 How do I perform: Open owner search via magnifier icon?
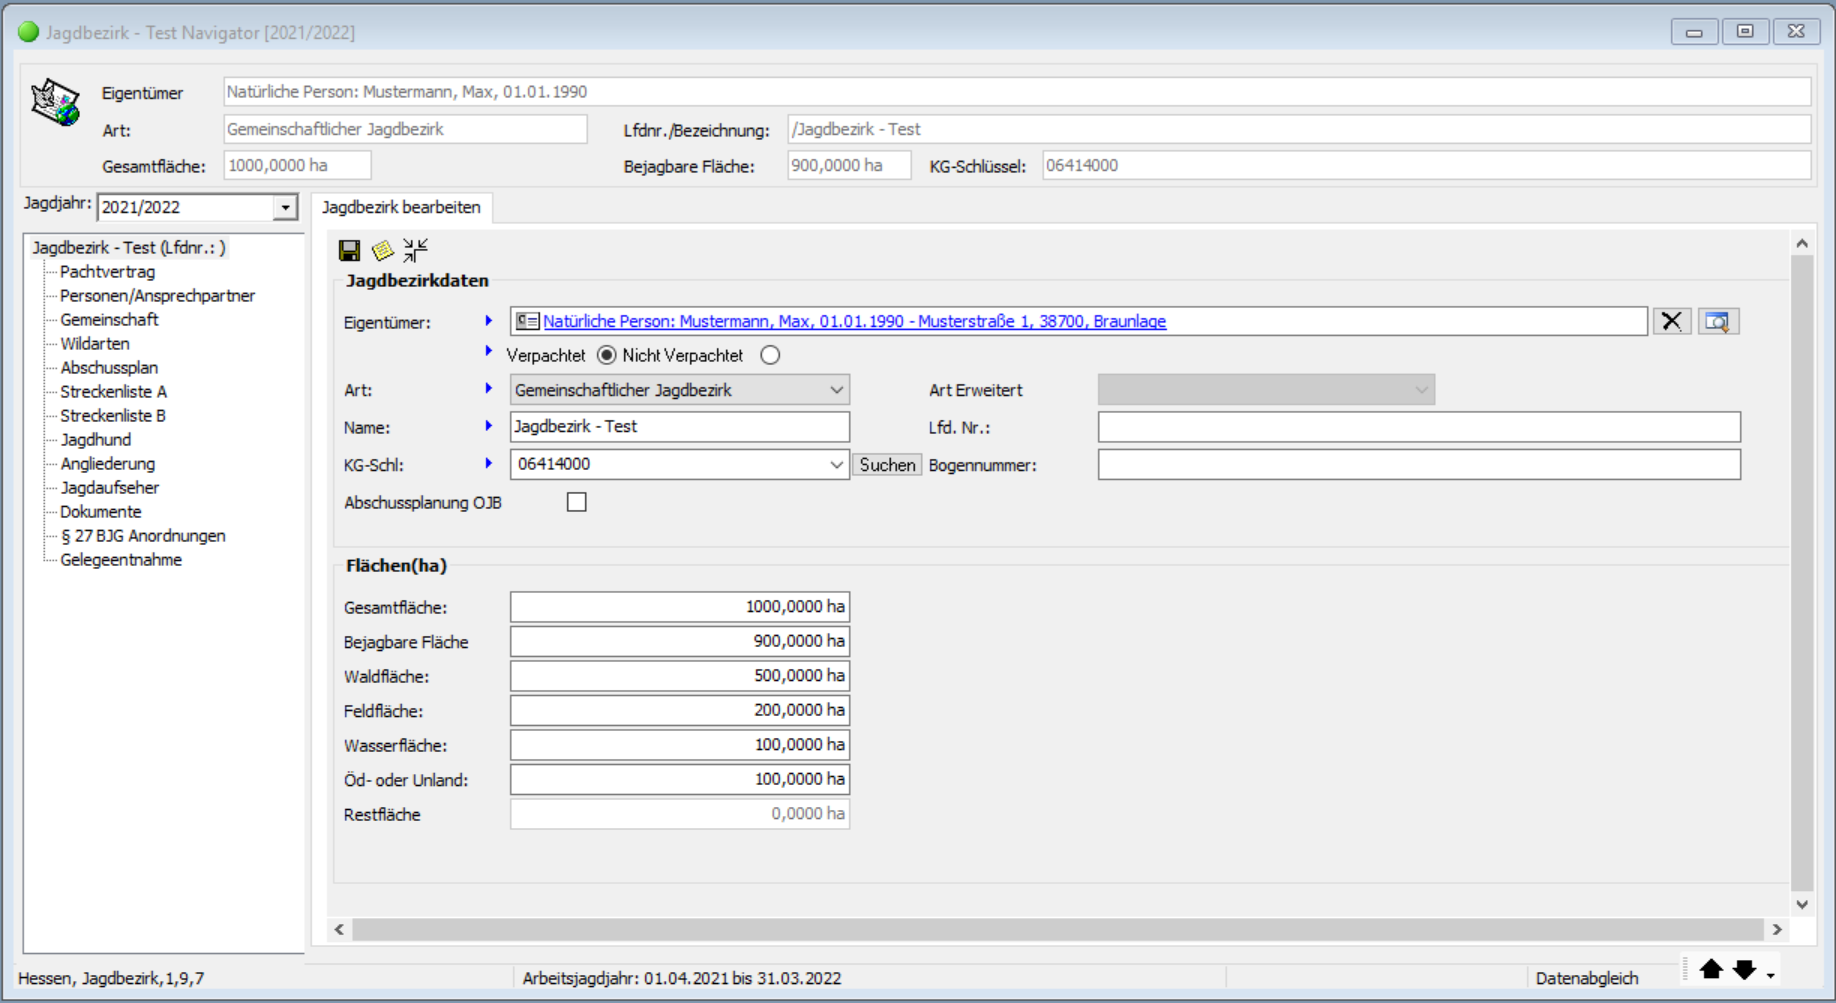point(1717,321)
